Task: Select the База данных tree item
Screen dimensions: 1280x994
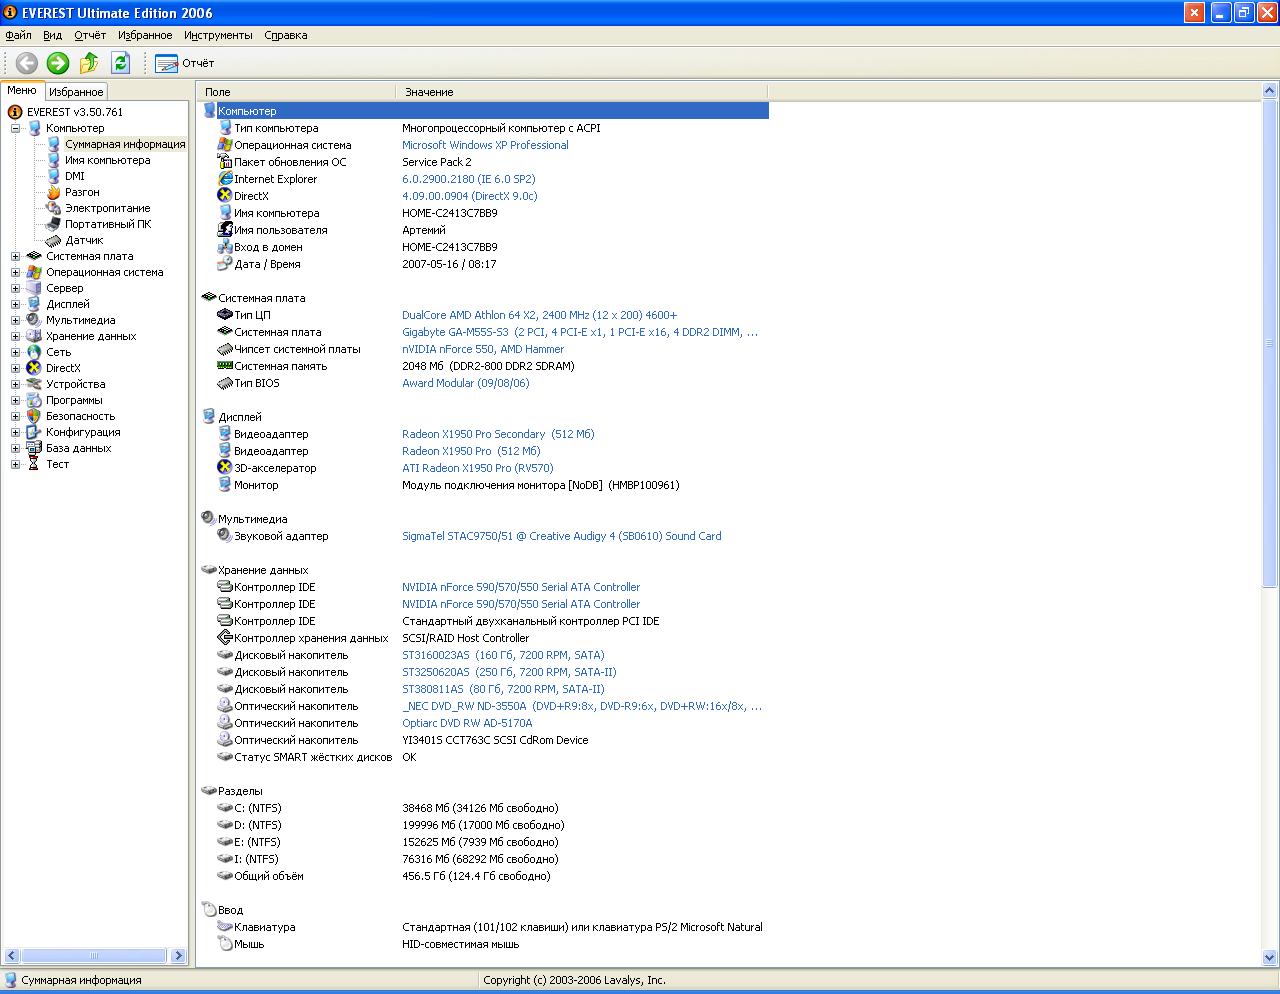Action: (79, 448)
